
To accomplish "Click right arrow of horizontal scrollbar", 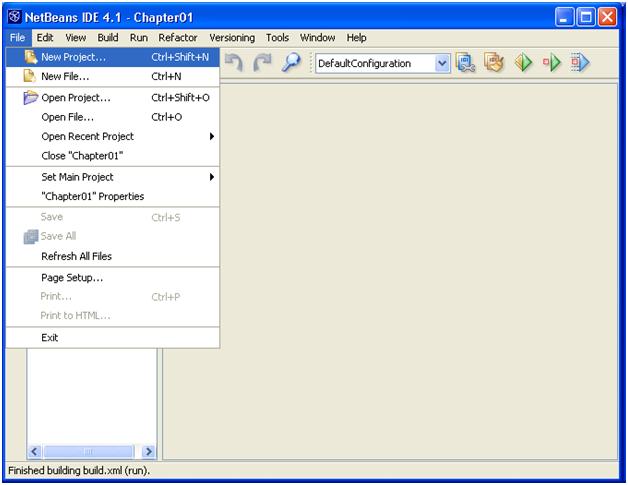I will point(149,451).
